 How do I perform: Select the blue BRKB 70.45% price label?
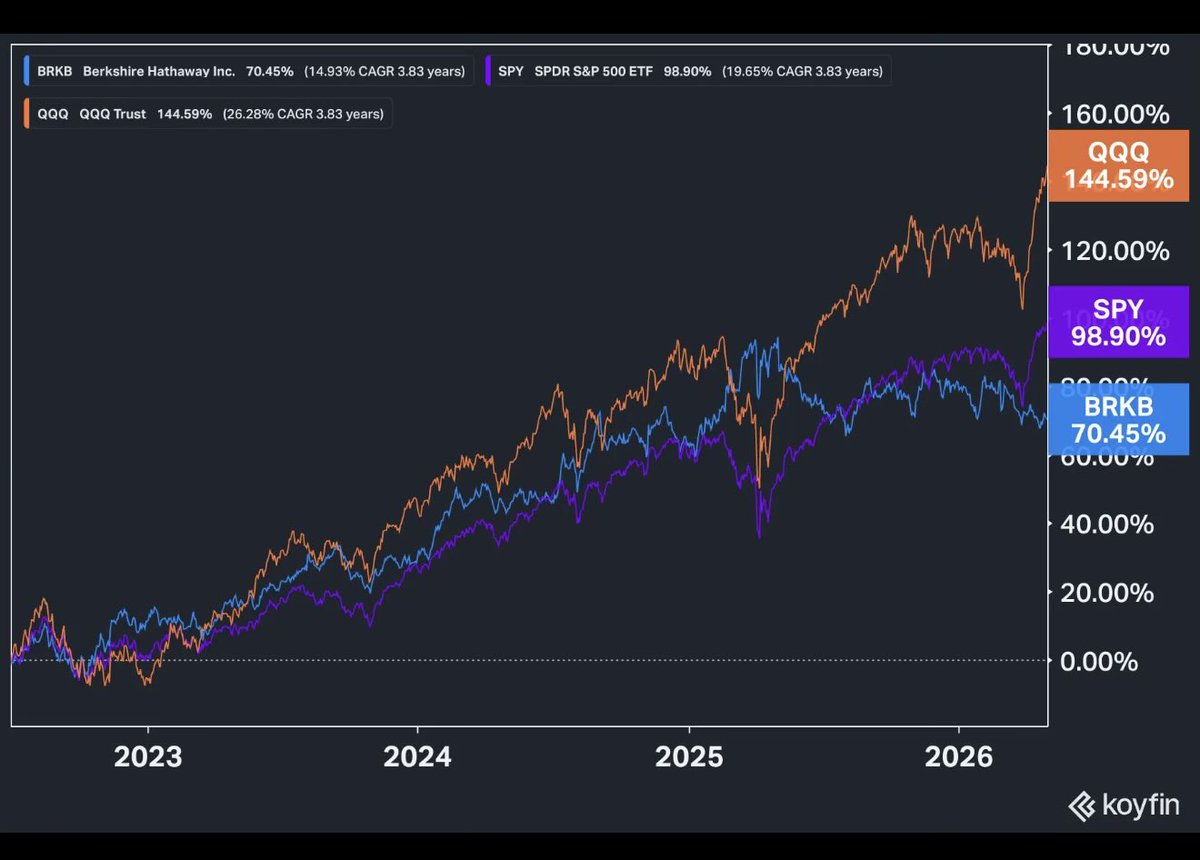[x=1118, y=419]
